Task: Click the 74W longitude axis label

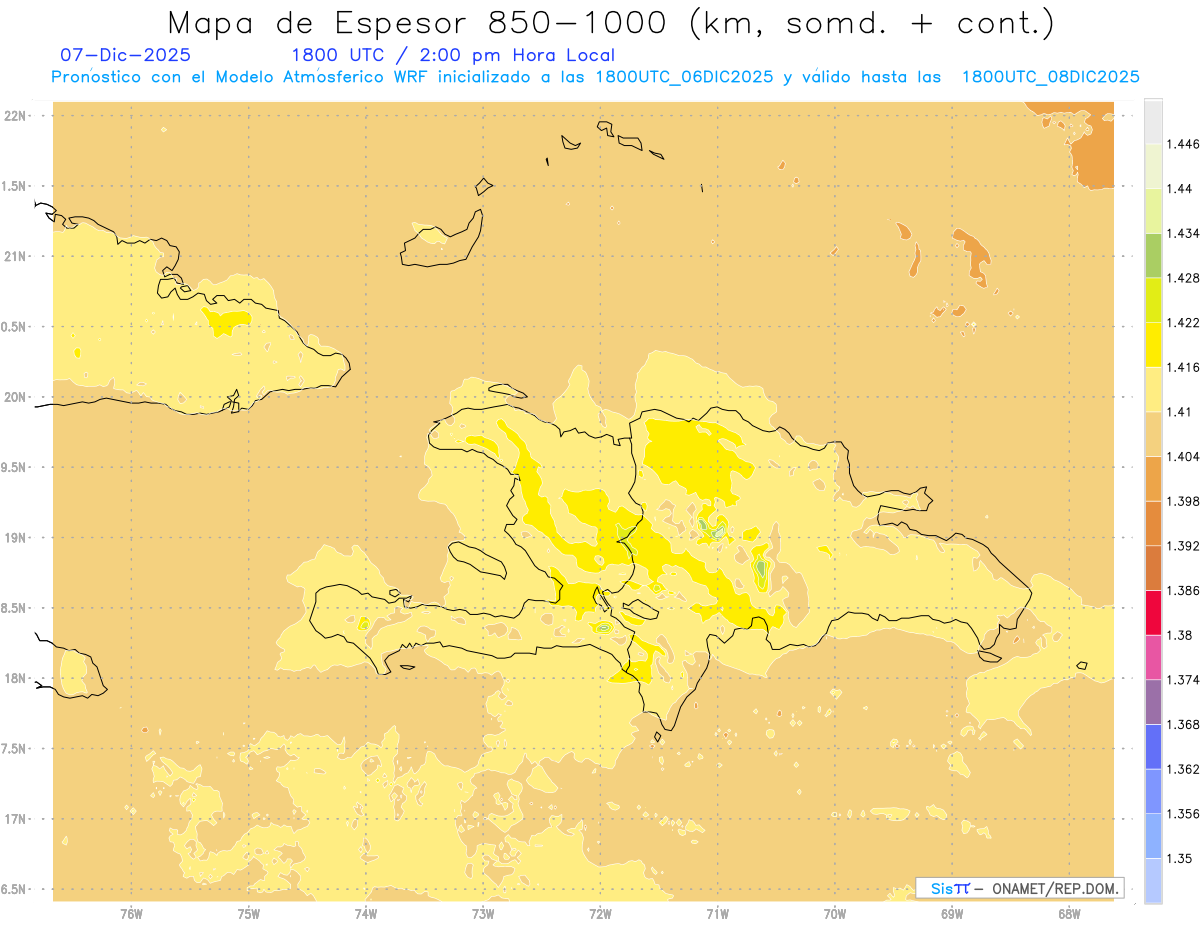Action: pos(366,913)
